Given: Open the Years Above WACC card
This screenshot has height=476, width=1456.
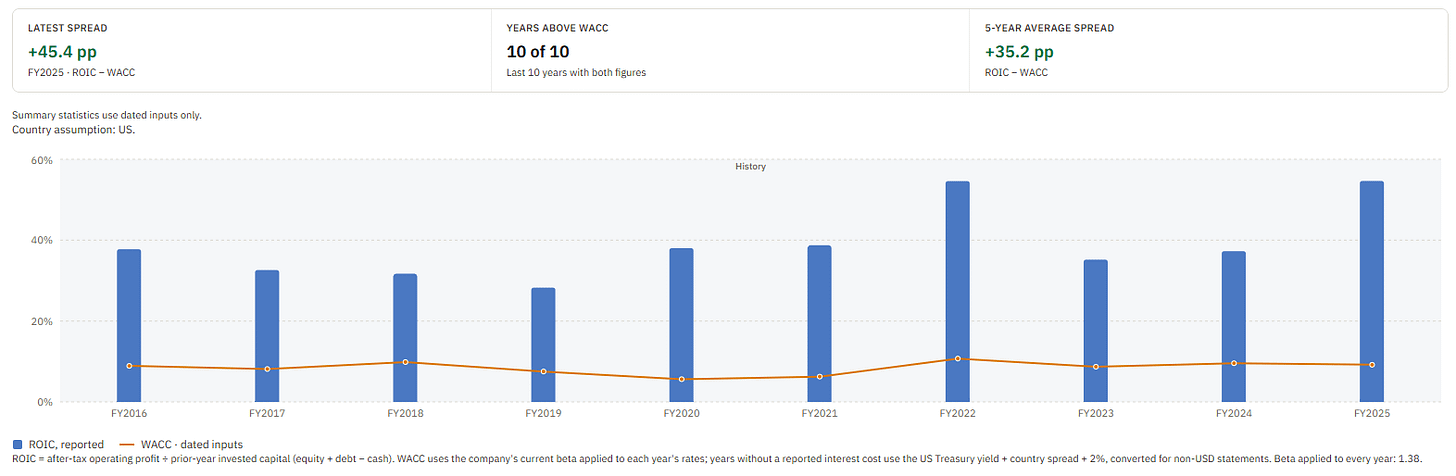Looking at the screenshot, I should 730,50.
